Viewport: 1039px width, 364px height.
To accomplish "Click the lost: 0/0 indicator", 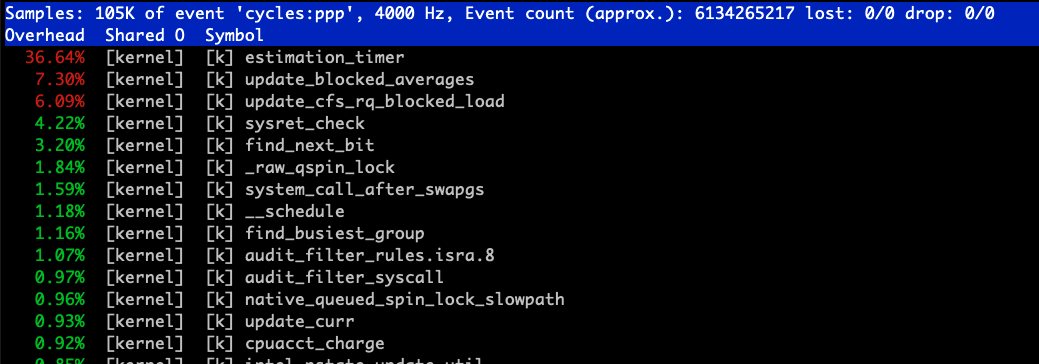I will (850, 13).
